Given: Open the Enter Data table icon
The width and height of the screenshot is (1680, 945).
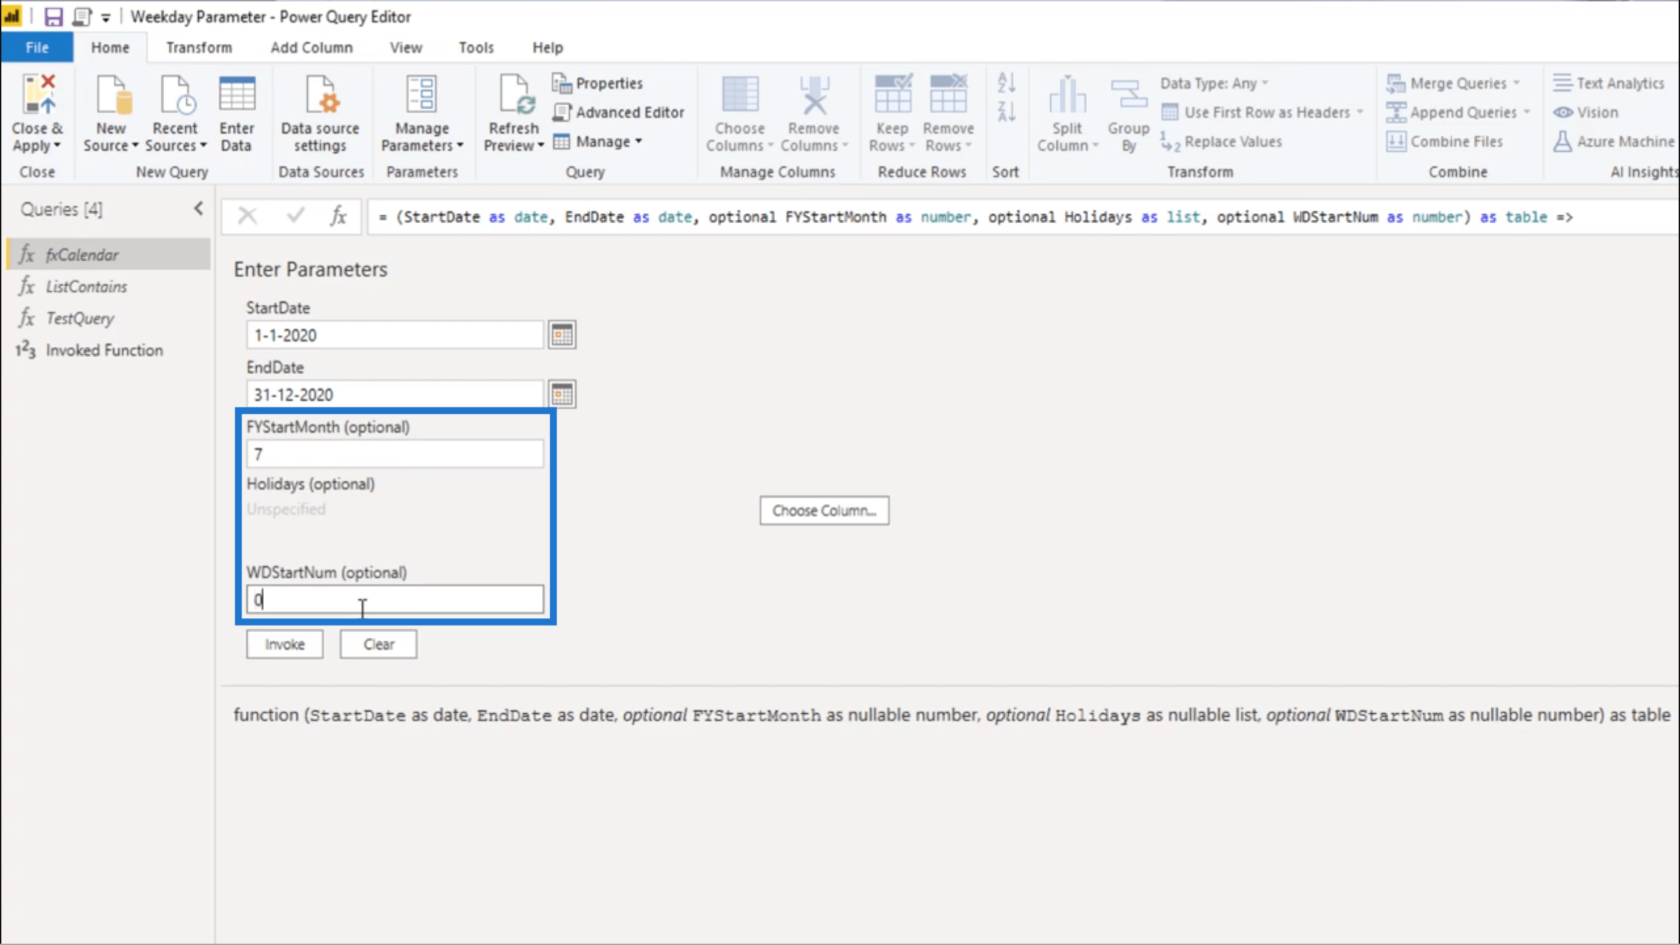Looking at the screenshot, I should point(237,95).
